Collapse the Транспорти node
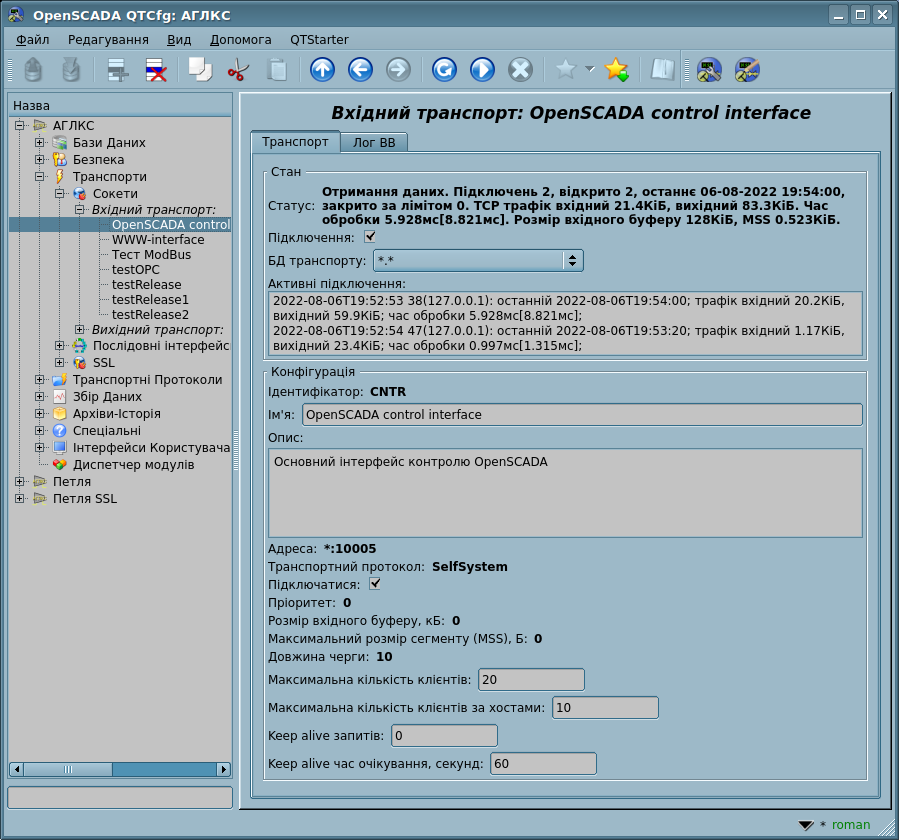 (x=40, y=177)
